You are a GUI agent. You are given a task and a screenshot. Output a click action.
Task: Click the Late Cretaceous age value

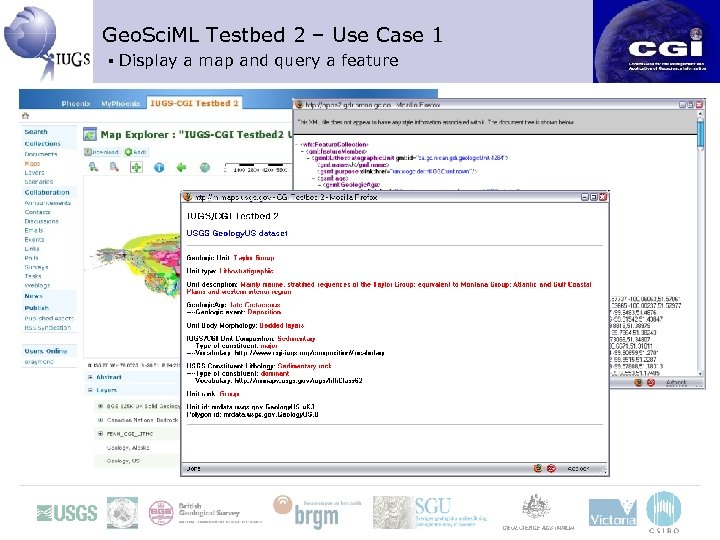[x=255, y=305]
